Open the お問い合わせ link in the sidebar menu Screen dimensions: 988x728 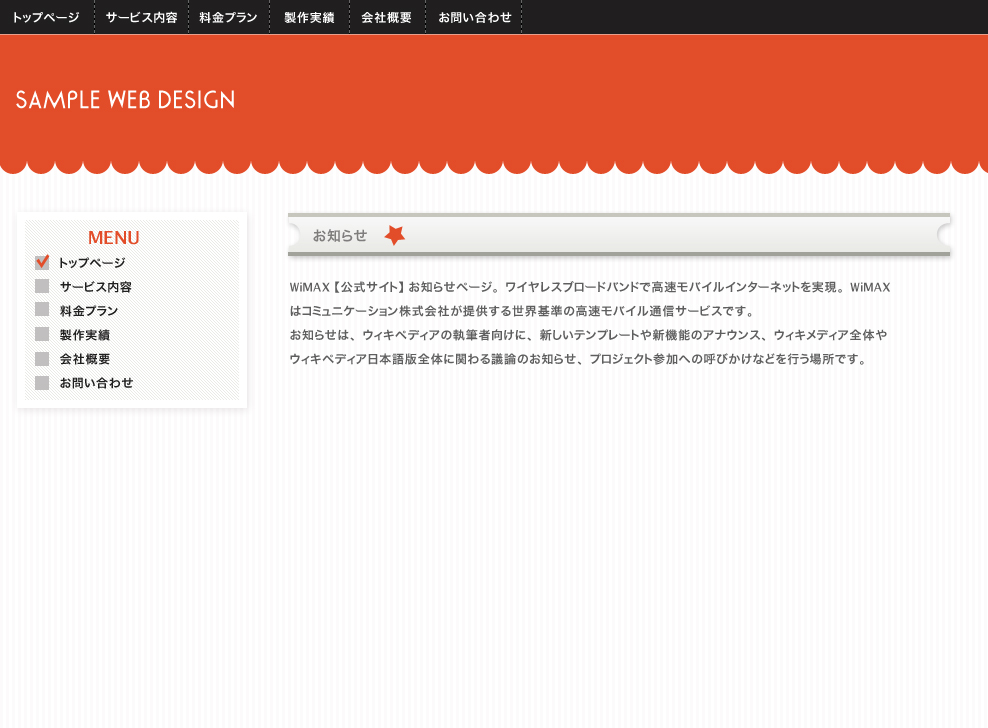96,383
